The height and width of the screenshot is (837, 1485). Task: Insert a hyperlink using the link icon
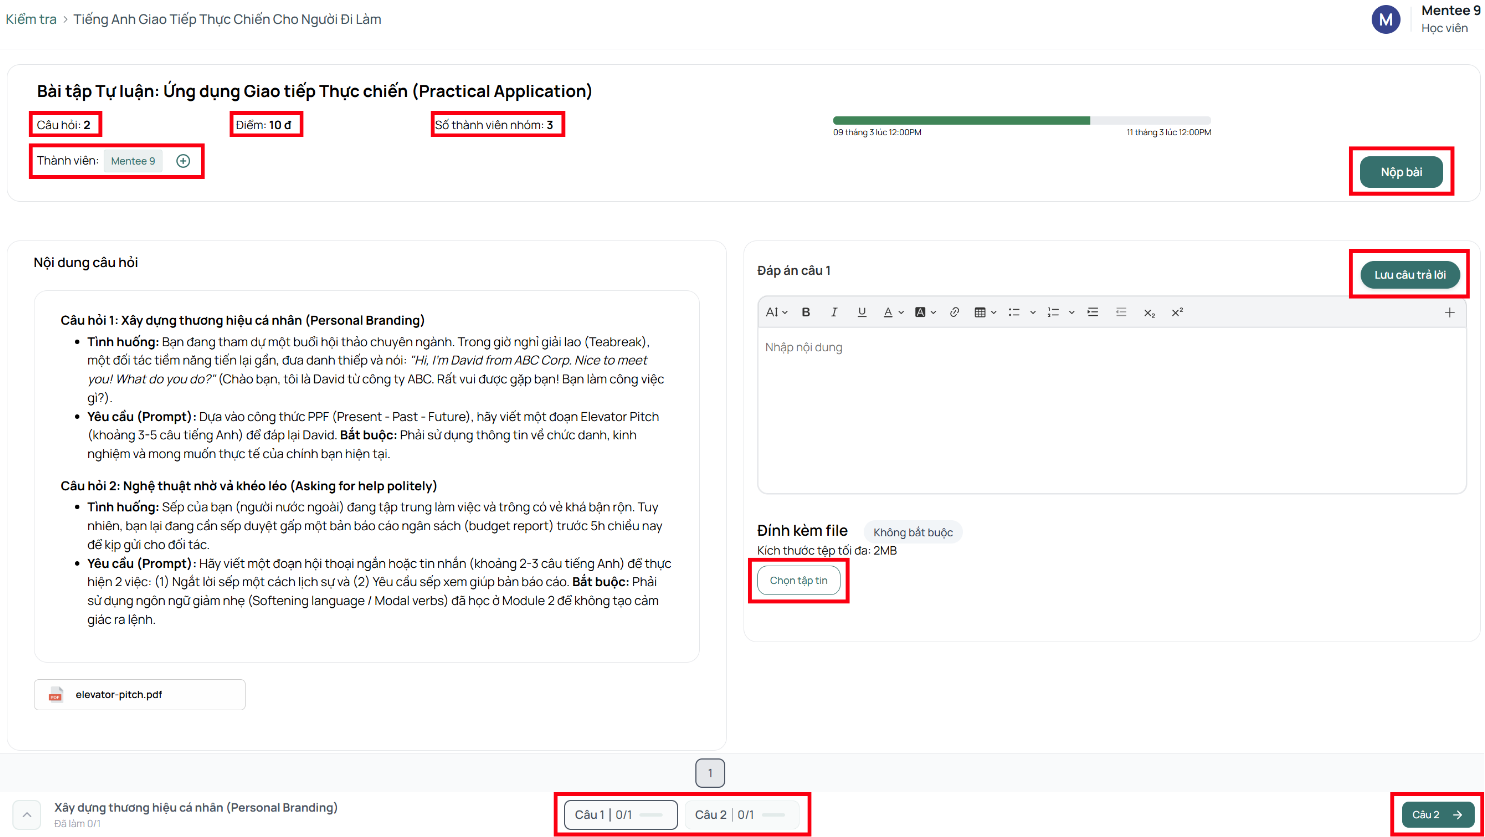(954, 312)
